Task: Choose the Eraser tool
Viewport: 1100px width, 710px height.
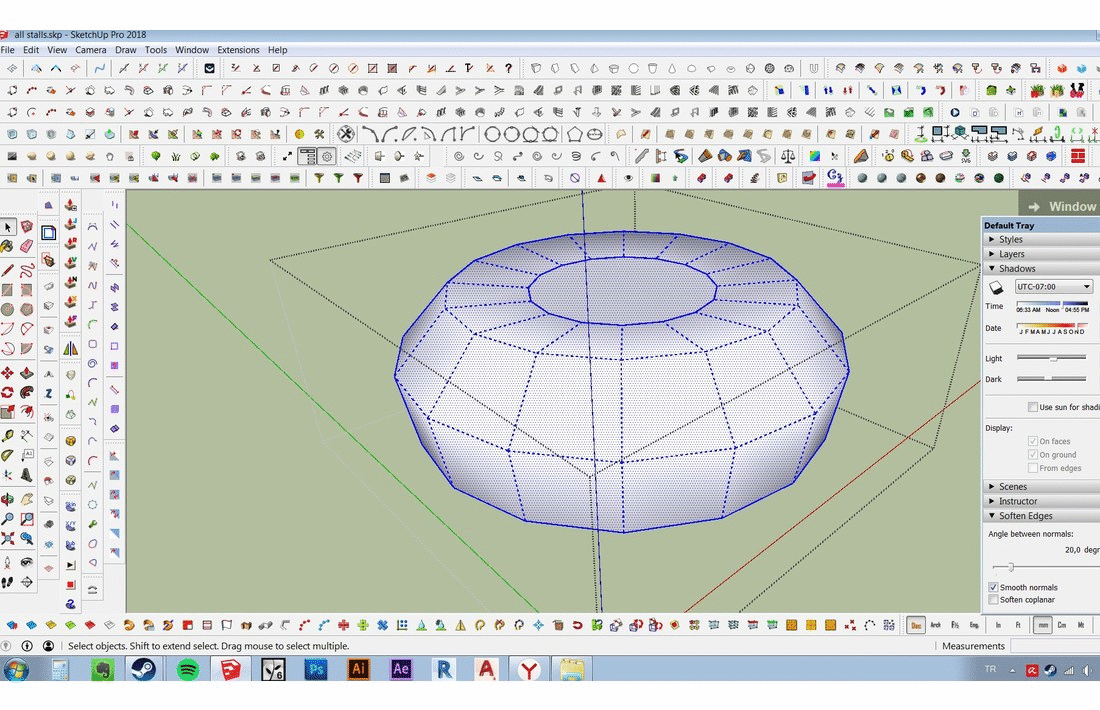Action: (27, 246)
